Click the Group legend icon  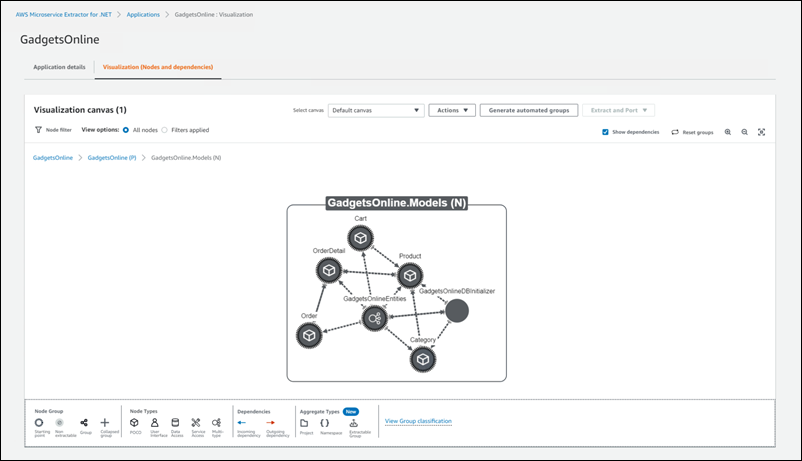tap(84, 423)
